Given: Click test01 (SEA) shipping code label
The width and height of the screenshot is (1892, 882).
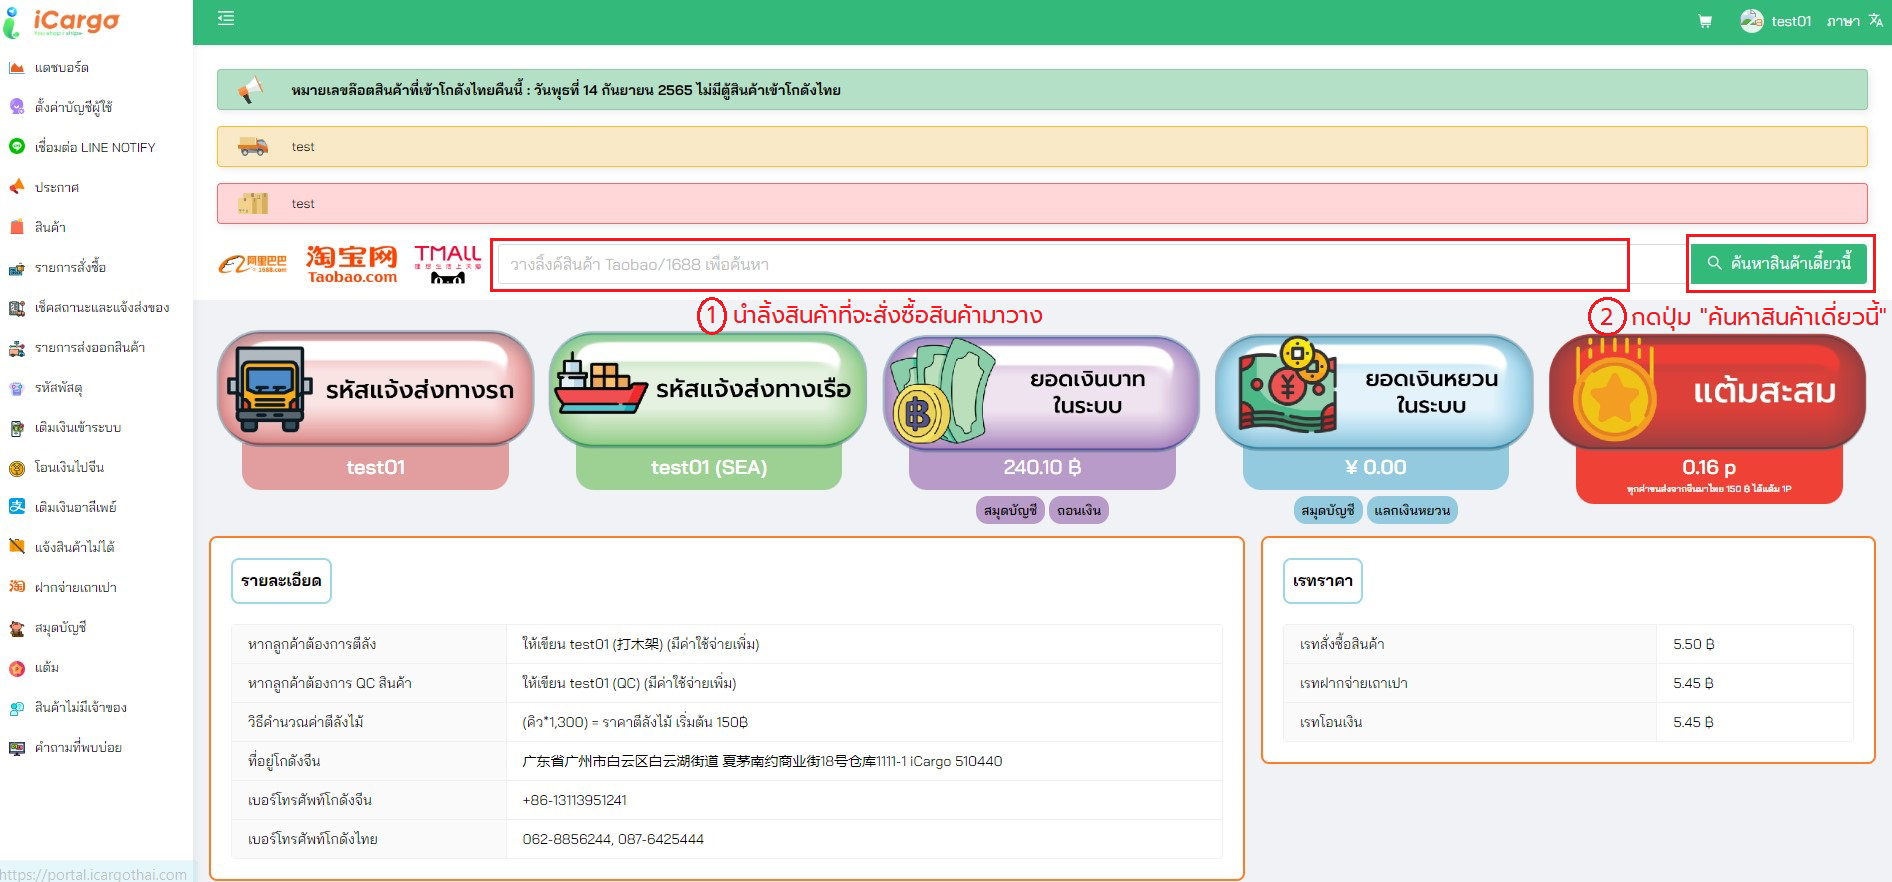Looking at the screenshot, I should tap(708, 467).
